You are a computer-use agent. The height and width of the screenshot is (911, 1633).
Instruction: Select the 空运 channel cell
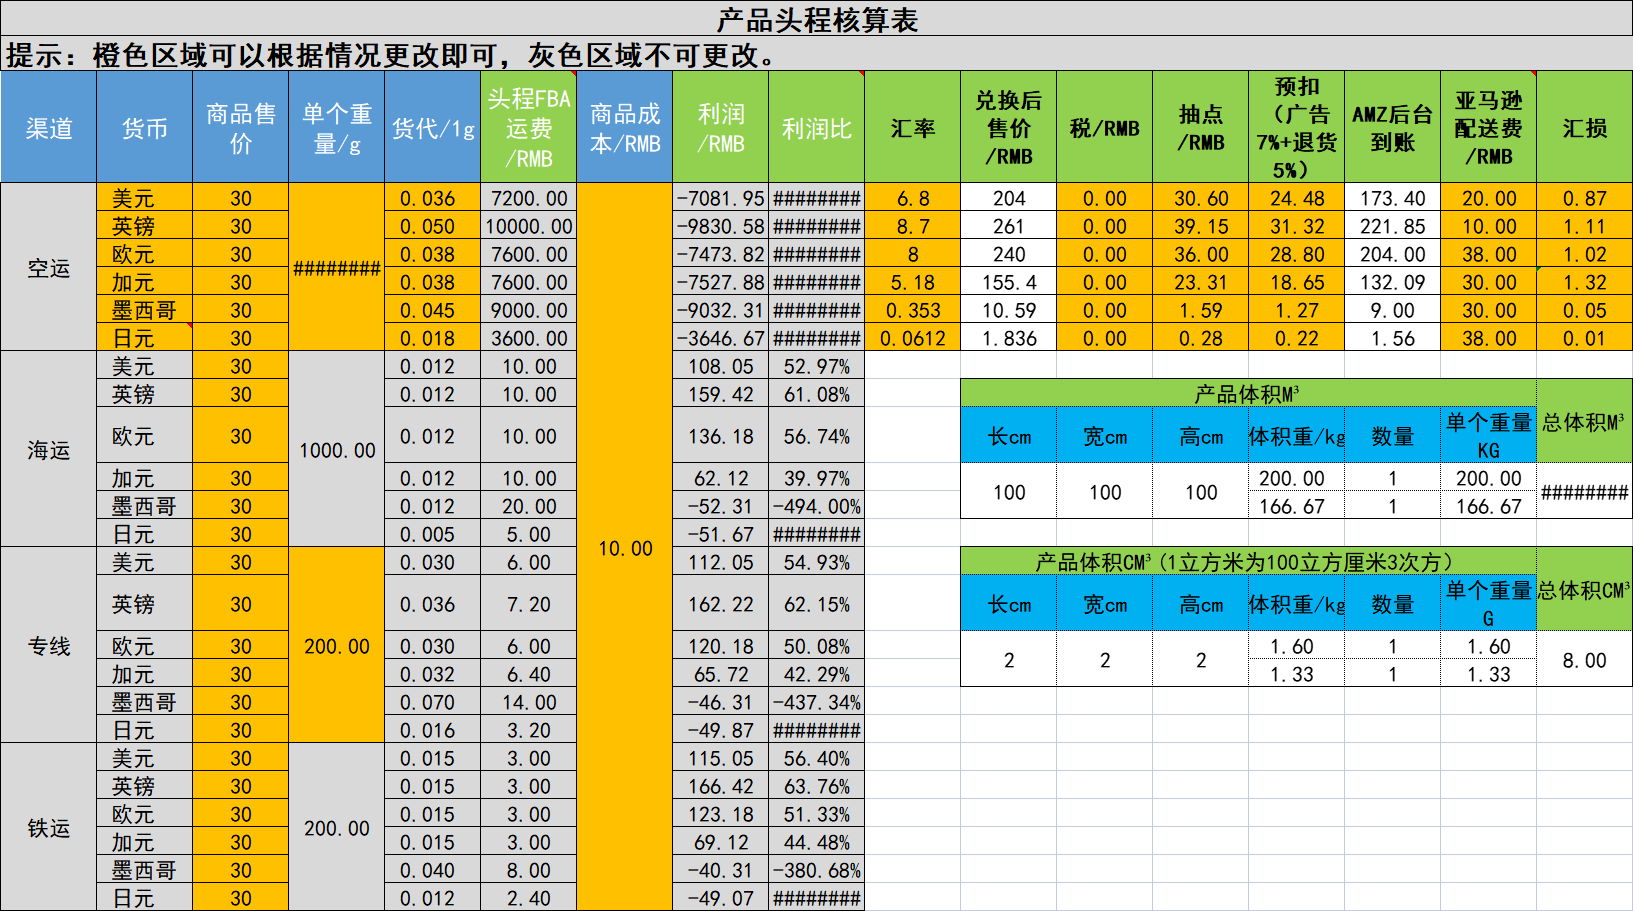(48, 267)
